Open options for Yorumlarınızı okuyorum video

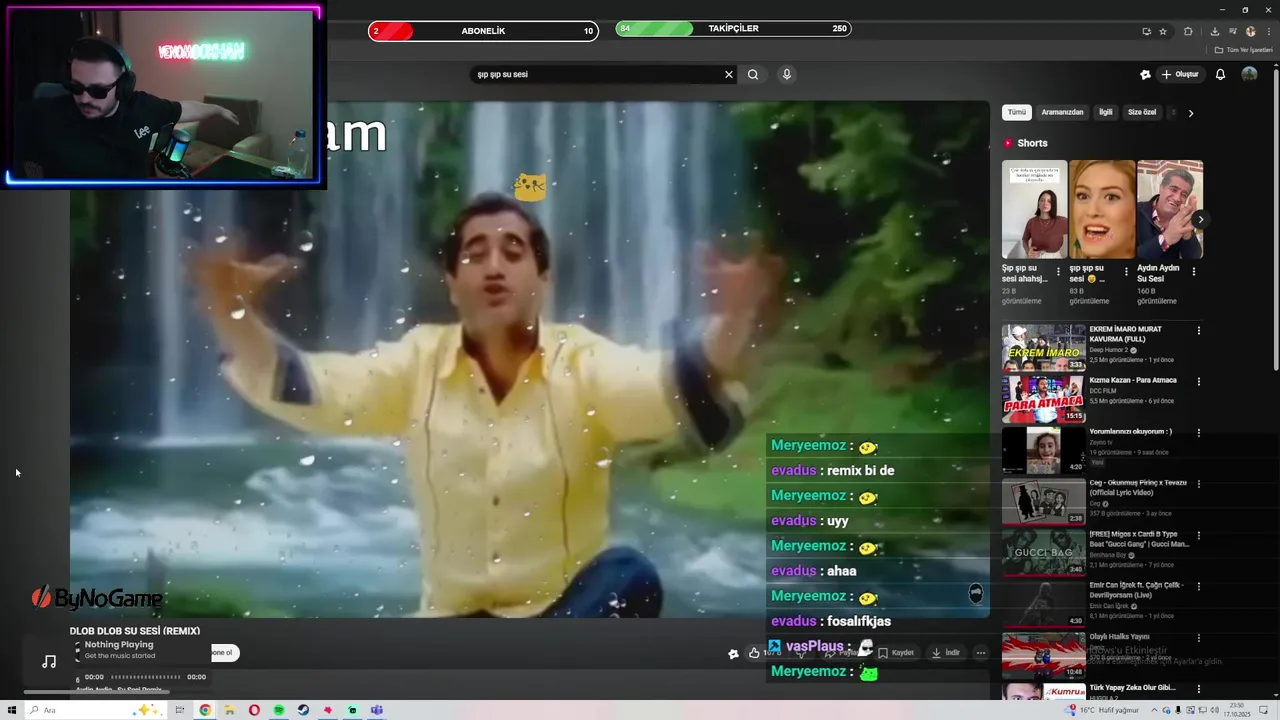(1199, 432)
